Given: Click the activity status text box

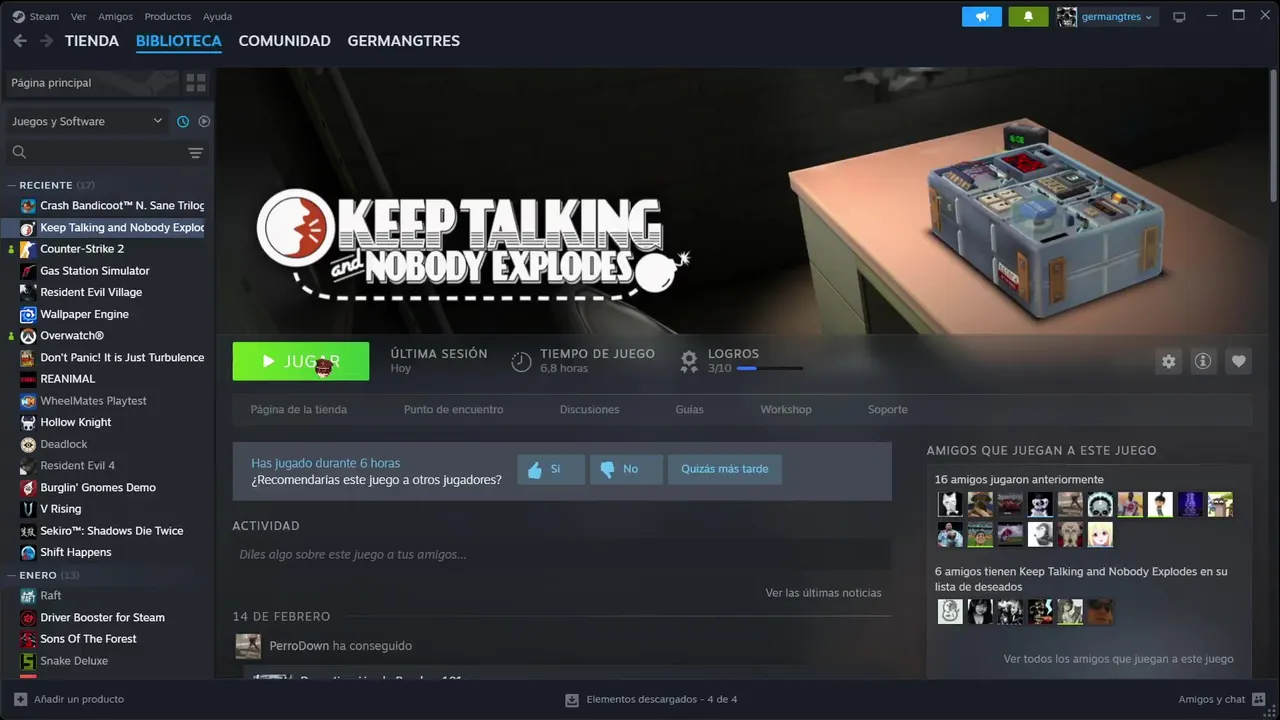Looking at the screenshot, I should (x=561, y=555).
